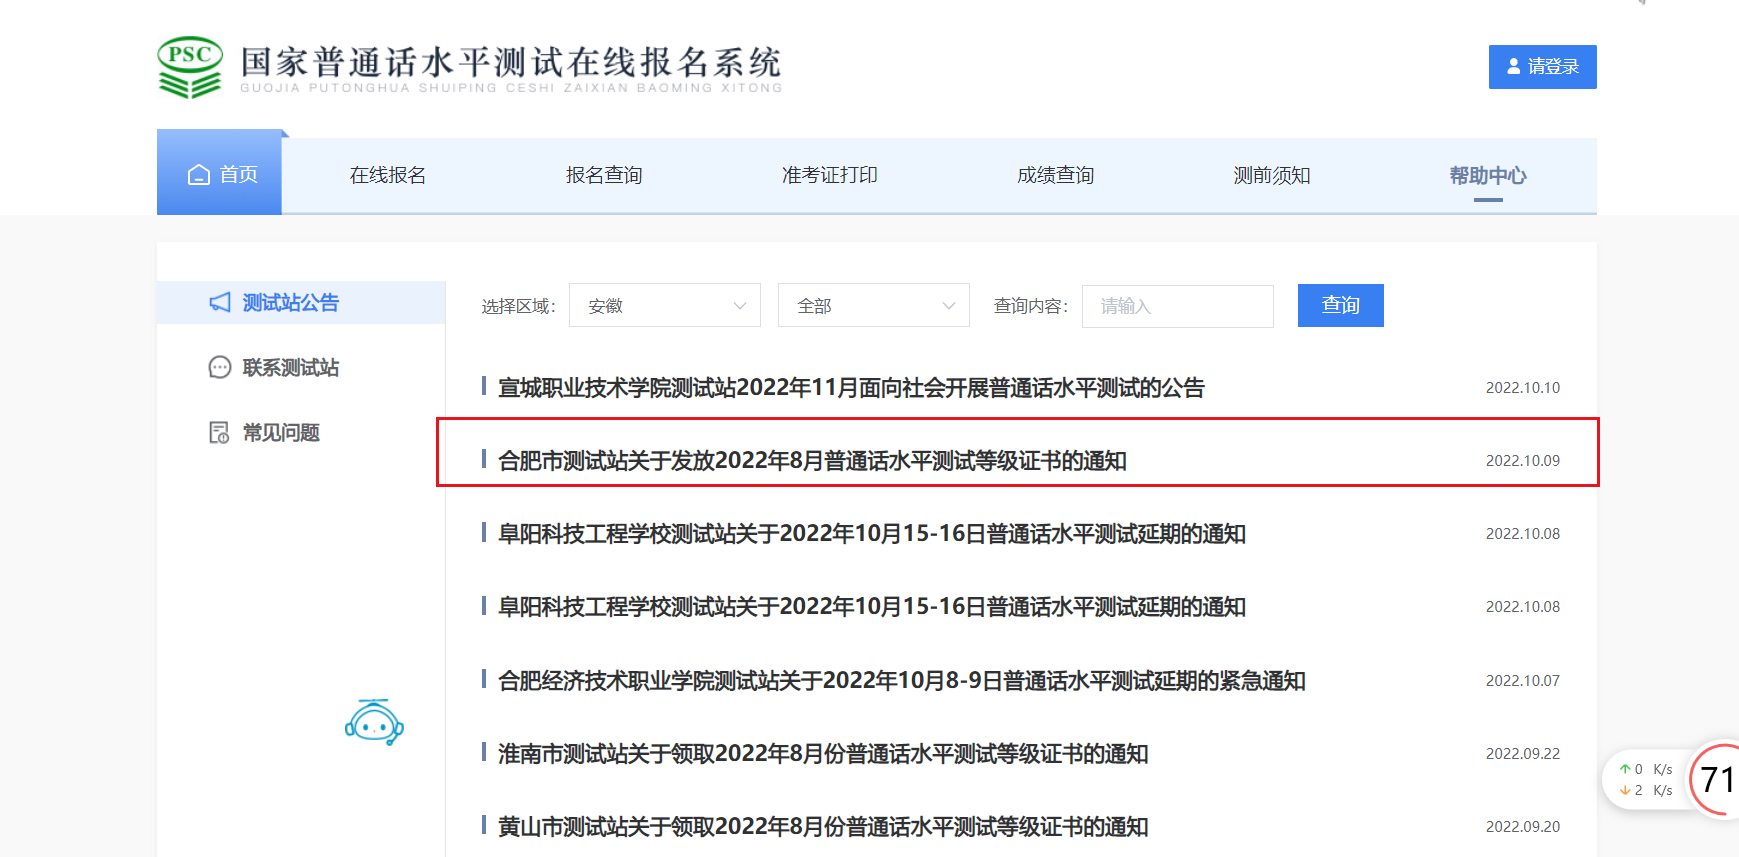Click the blue 查询 search button
The height and width of the screenshot is (857, 1739).
pos(1340,306)
